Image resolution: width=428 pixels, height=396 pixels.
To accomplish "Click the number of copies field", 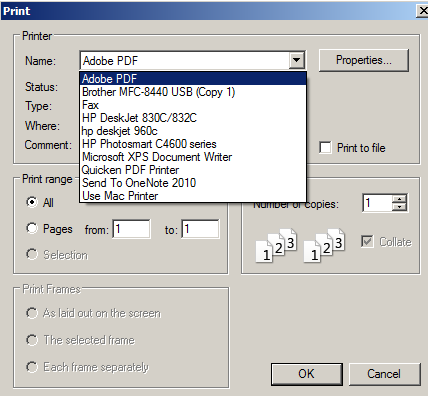I will pyautogui.click(x=377, y=203).
